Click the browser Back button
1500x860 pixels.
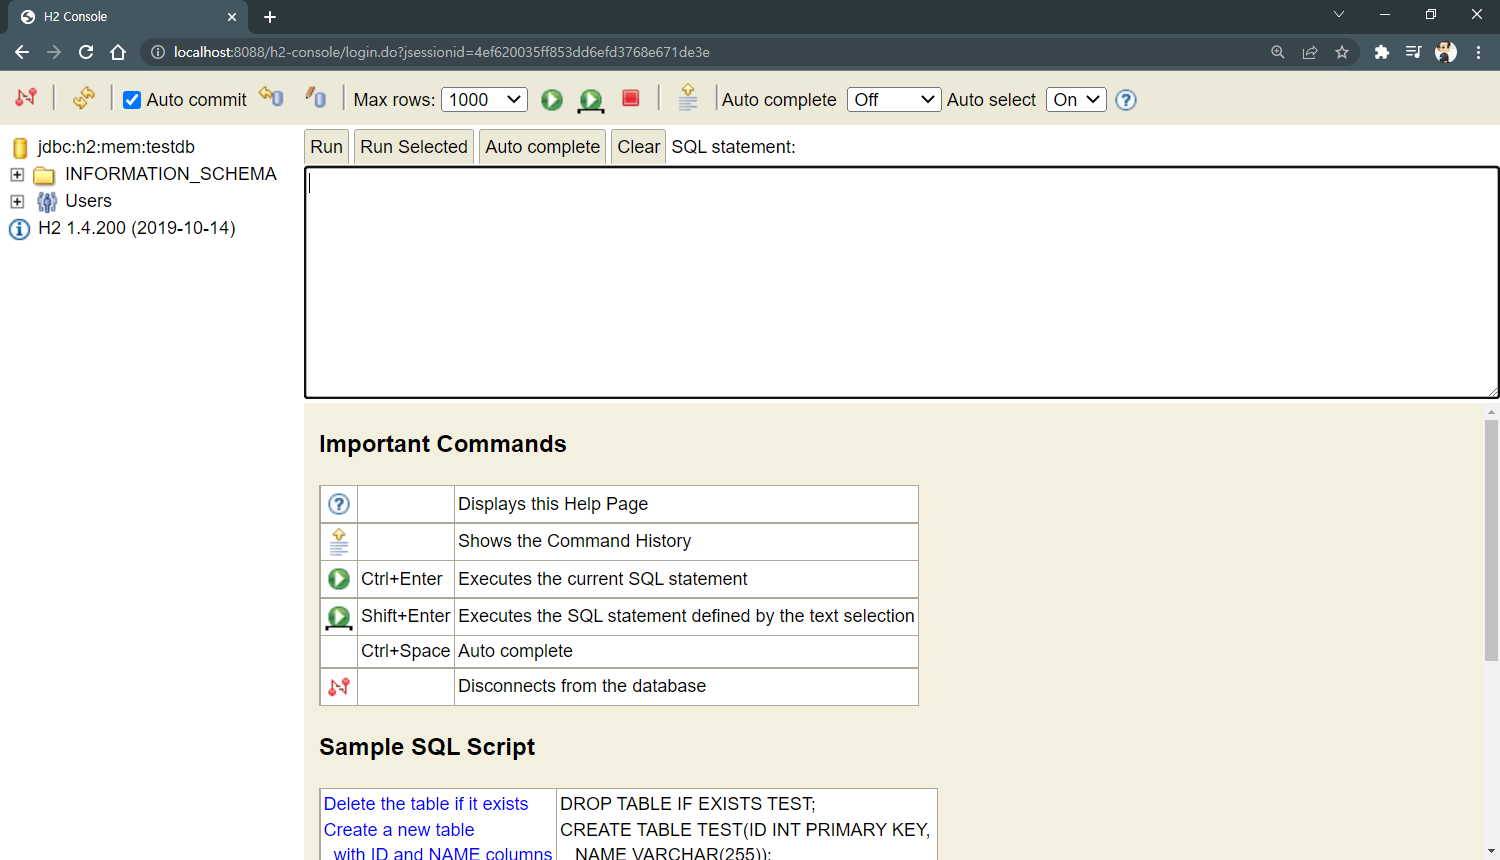tap(22, 52)
